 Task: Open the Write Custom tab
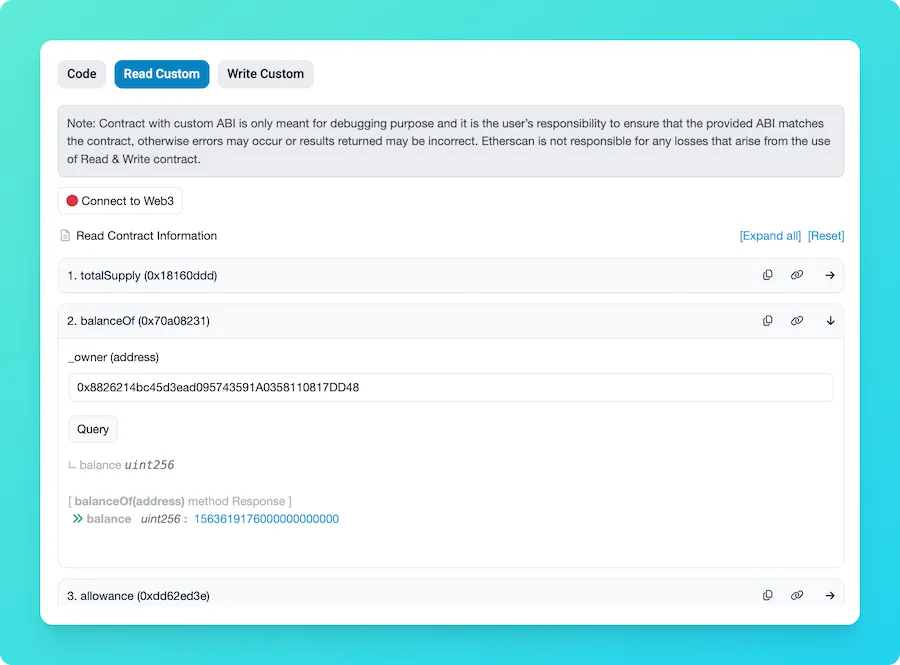coord(265,74)
